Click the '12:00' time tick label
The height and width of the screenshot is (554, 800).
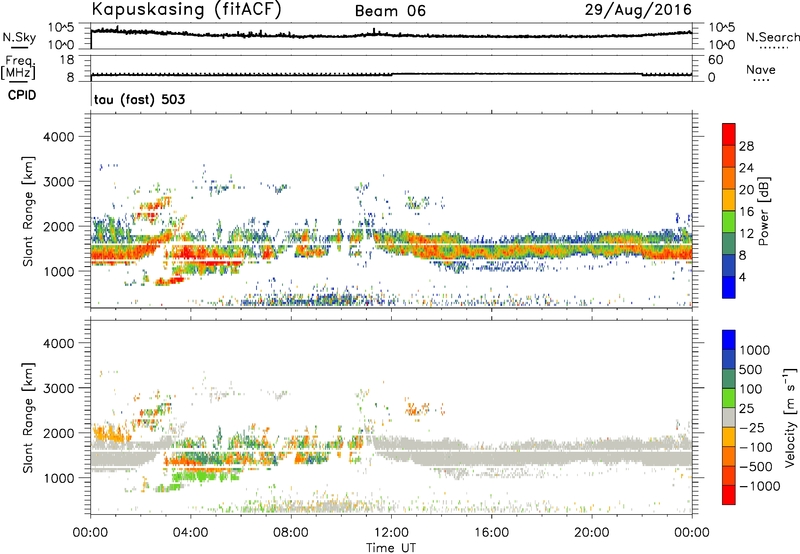(x=391, y=533)
